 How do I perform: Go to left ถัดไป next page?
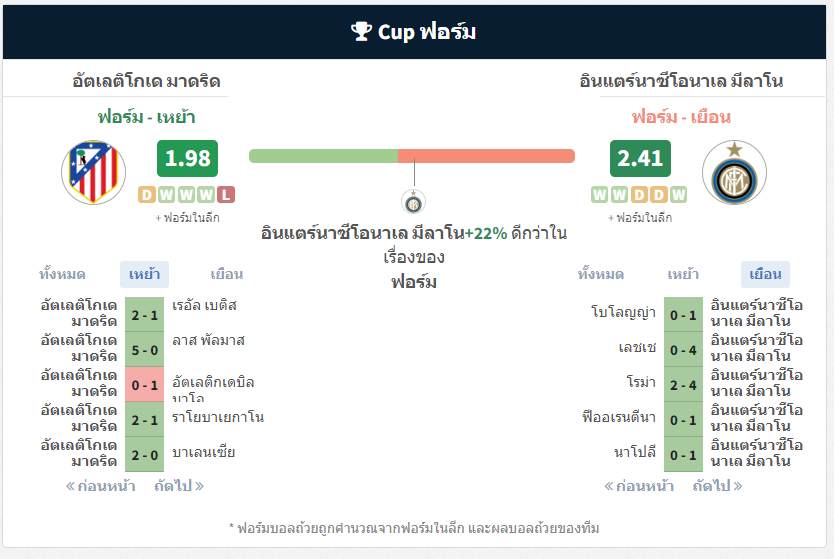tap(179, 486)
